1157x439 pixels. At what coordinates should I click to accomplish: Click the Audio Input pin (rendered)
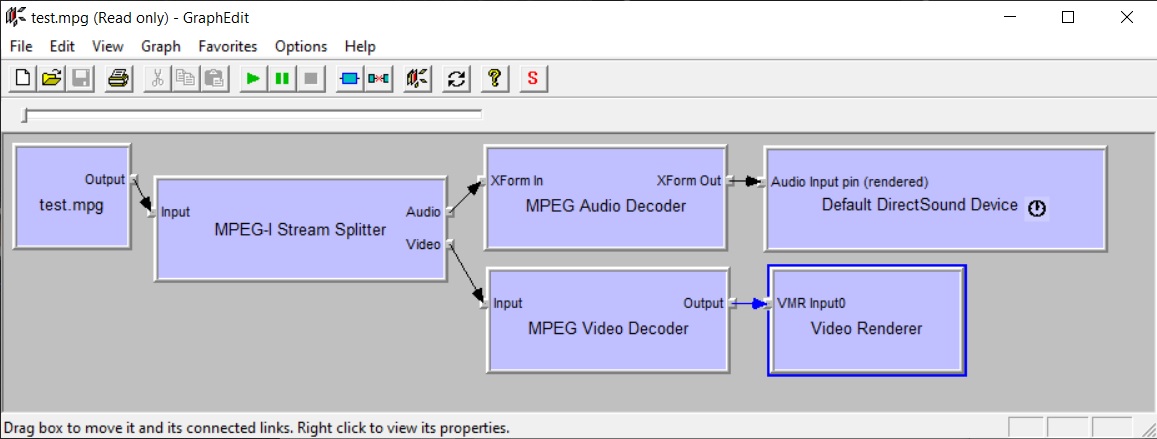tap(763, 182)
